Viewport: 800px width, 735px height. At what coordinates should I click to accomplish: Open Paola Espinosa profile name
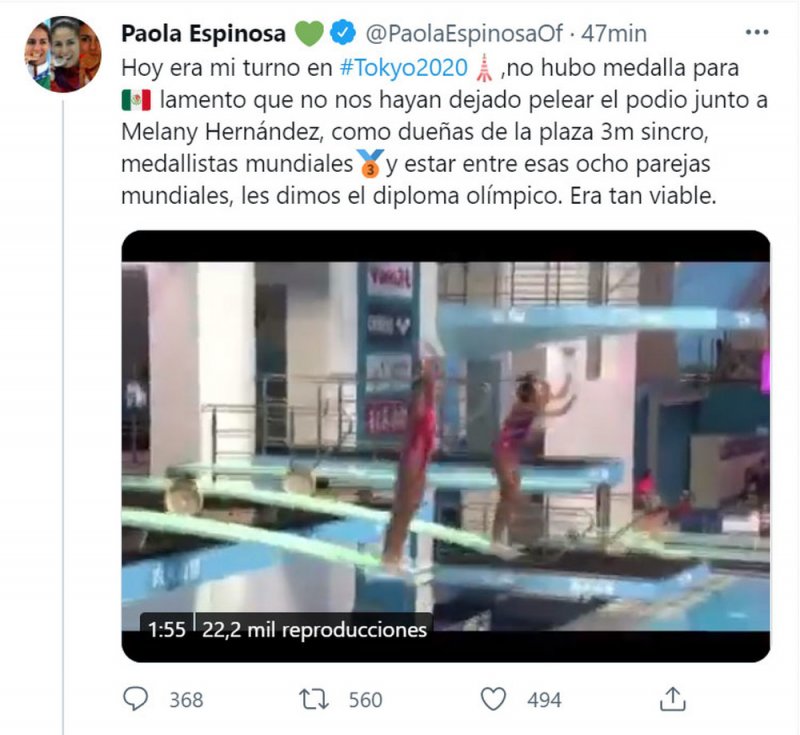[204, 34]
